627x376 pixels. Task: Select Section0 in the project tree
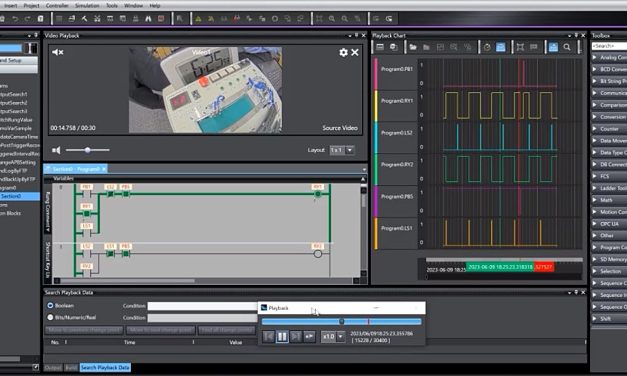pos(20,196)
